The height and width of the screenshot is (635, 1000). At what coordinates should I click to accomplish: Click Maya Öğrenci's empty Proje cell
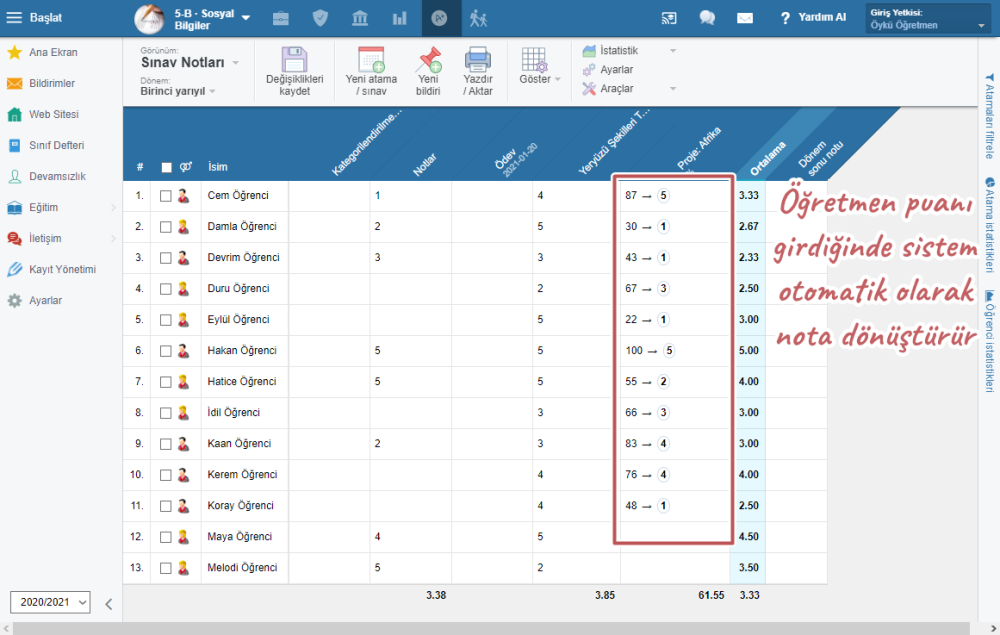coord(674,537)
